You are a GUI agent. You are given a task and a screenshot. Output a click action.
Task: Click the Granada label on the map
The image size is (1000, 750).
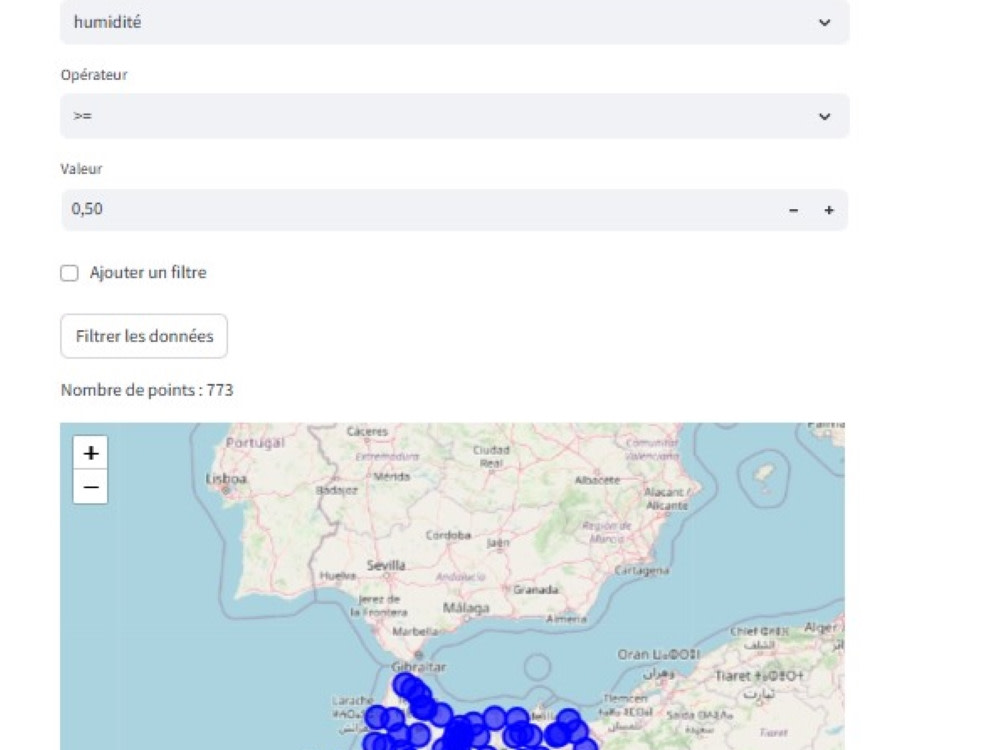click(x=535, y=590)
